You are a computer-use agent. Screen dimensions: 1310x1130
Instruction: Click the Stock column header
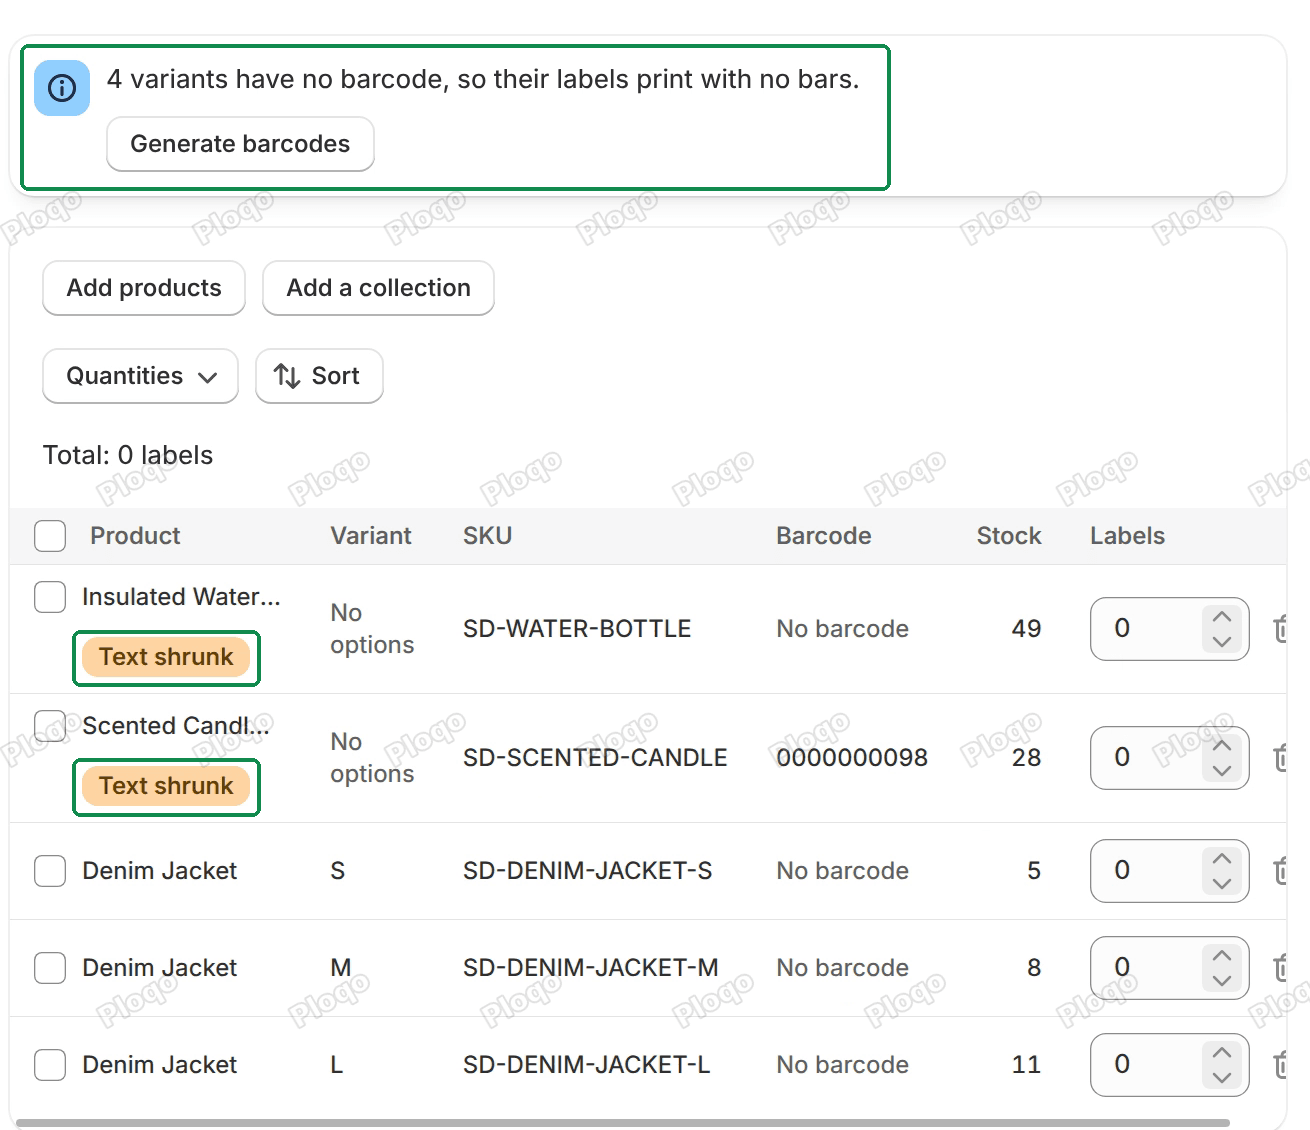click(x=1009, y=536)
